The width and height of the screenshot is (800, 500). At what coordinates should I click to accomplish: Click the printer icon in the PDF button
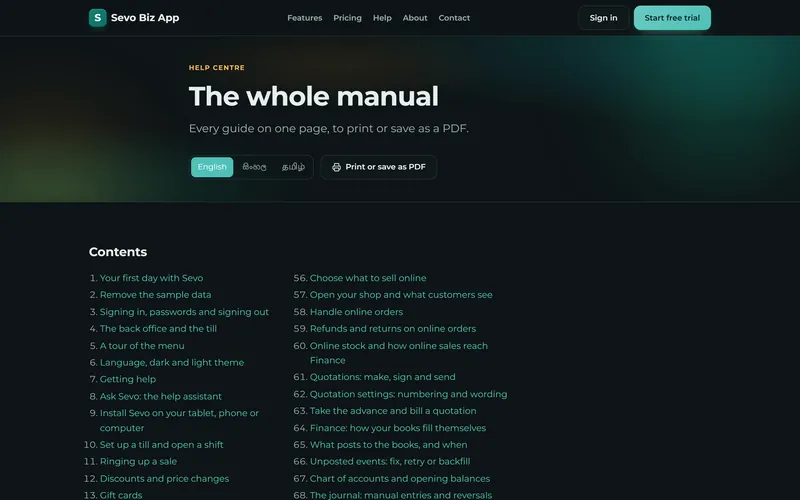336,167
